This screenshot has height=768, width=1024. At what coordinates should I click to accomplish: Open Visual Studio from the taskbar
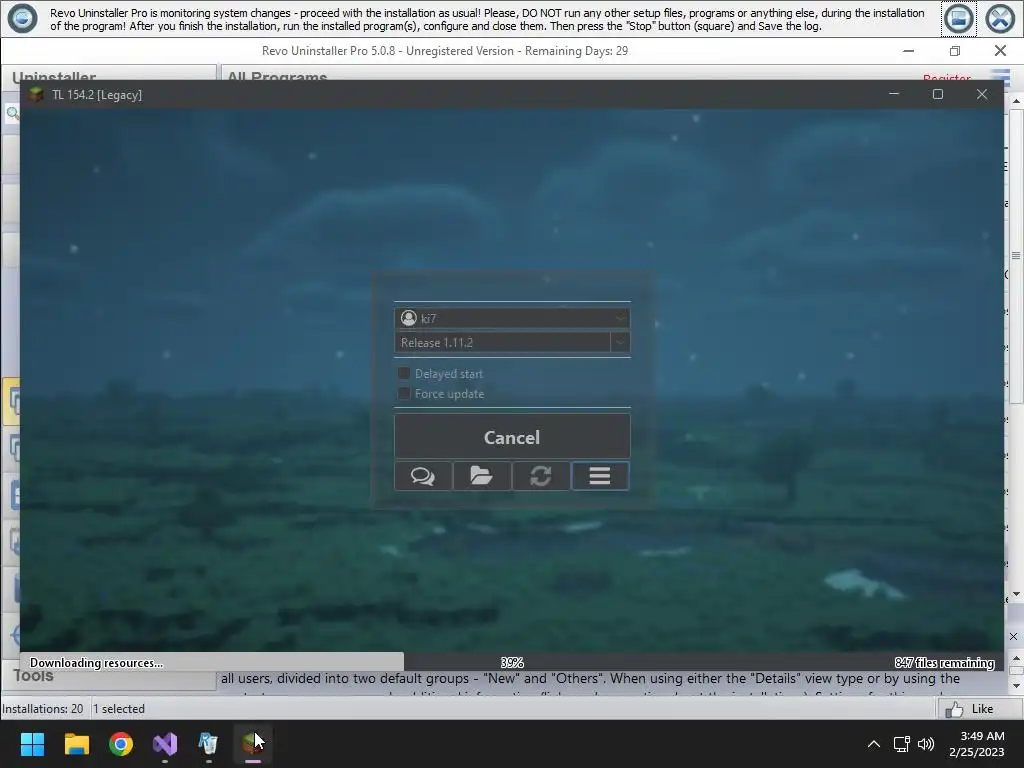(x=165, y=744)
